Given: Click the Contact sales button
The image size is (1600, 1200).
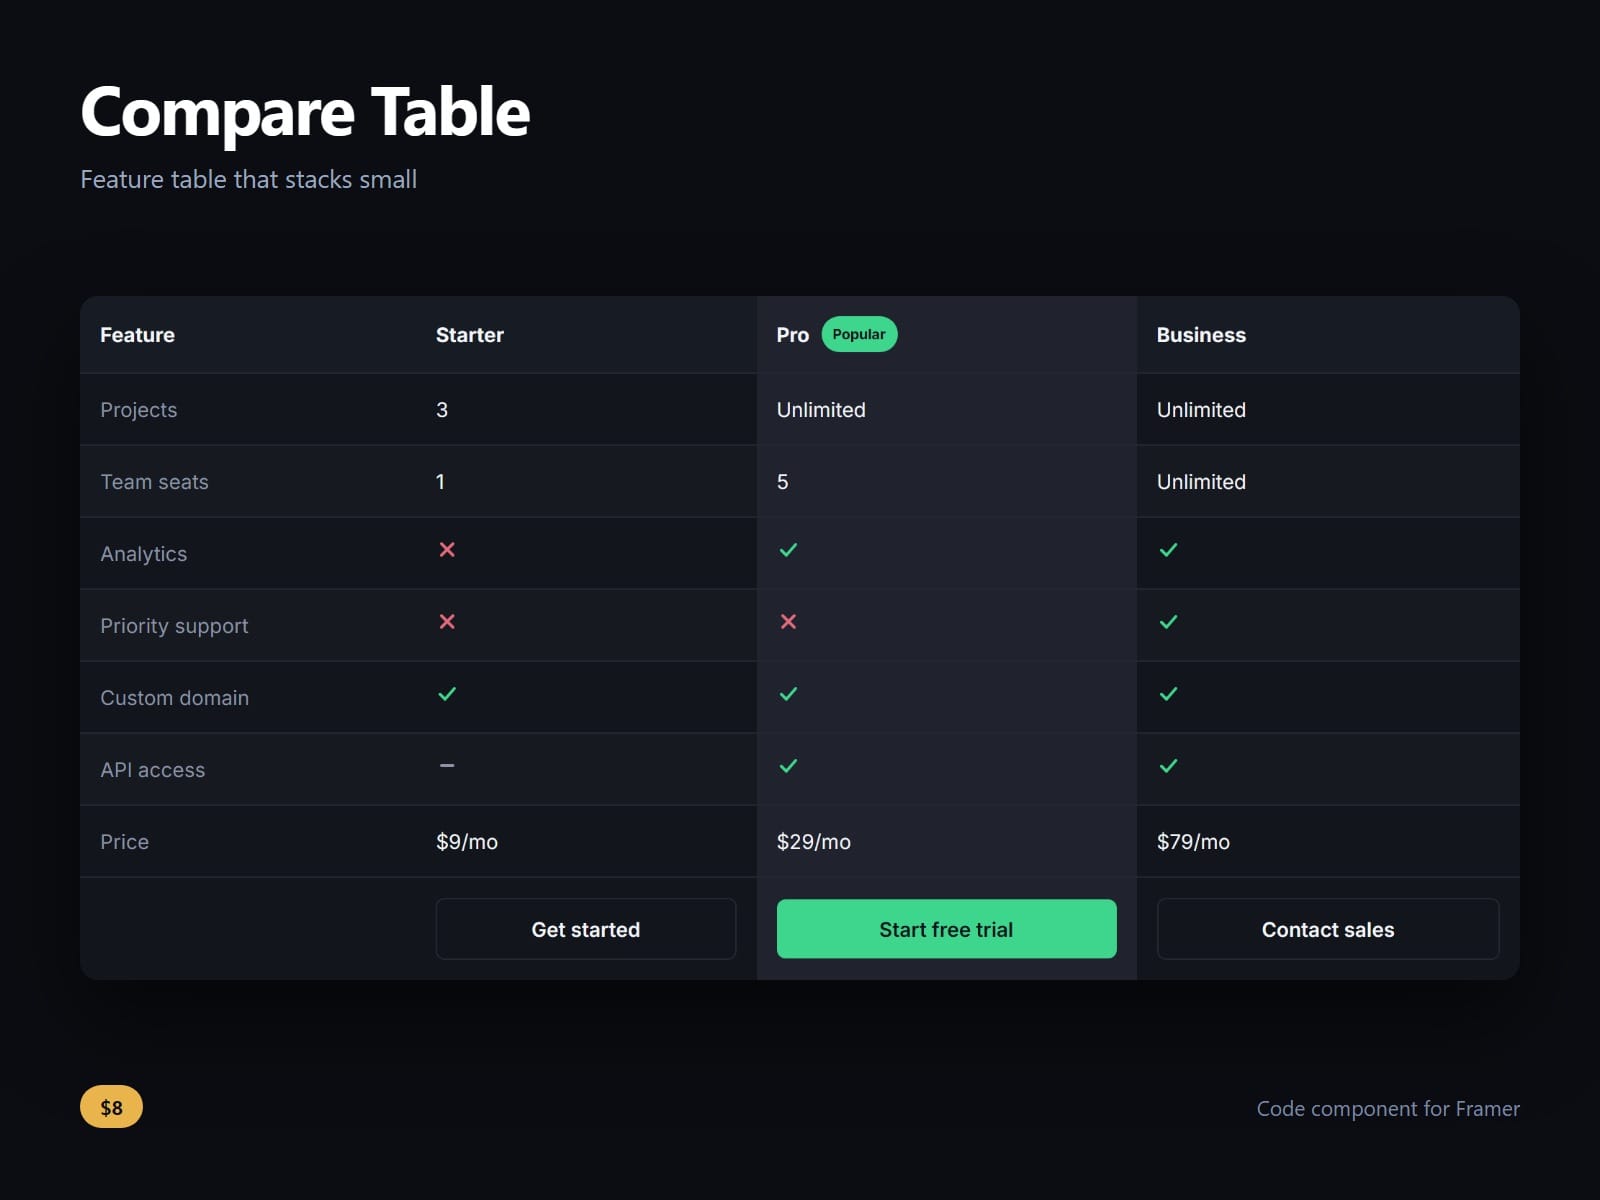Looking at the screenshot, I should point(1328,929).
